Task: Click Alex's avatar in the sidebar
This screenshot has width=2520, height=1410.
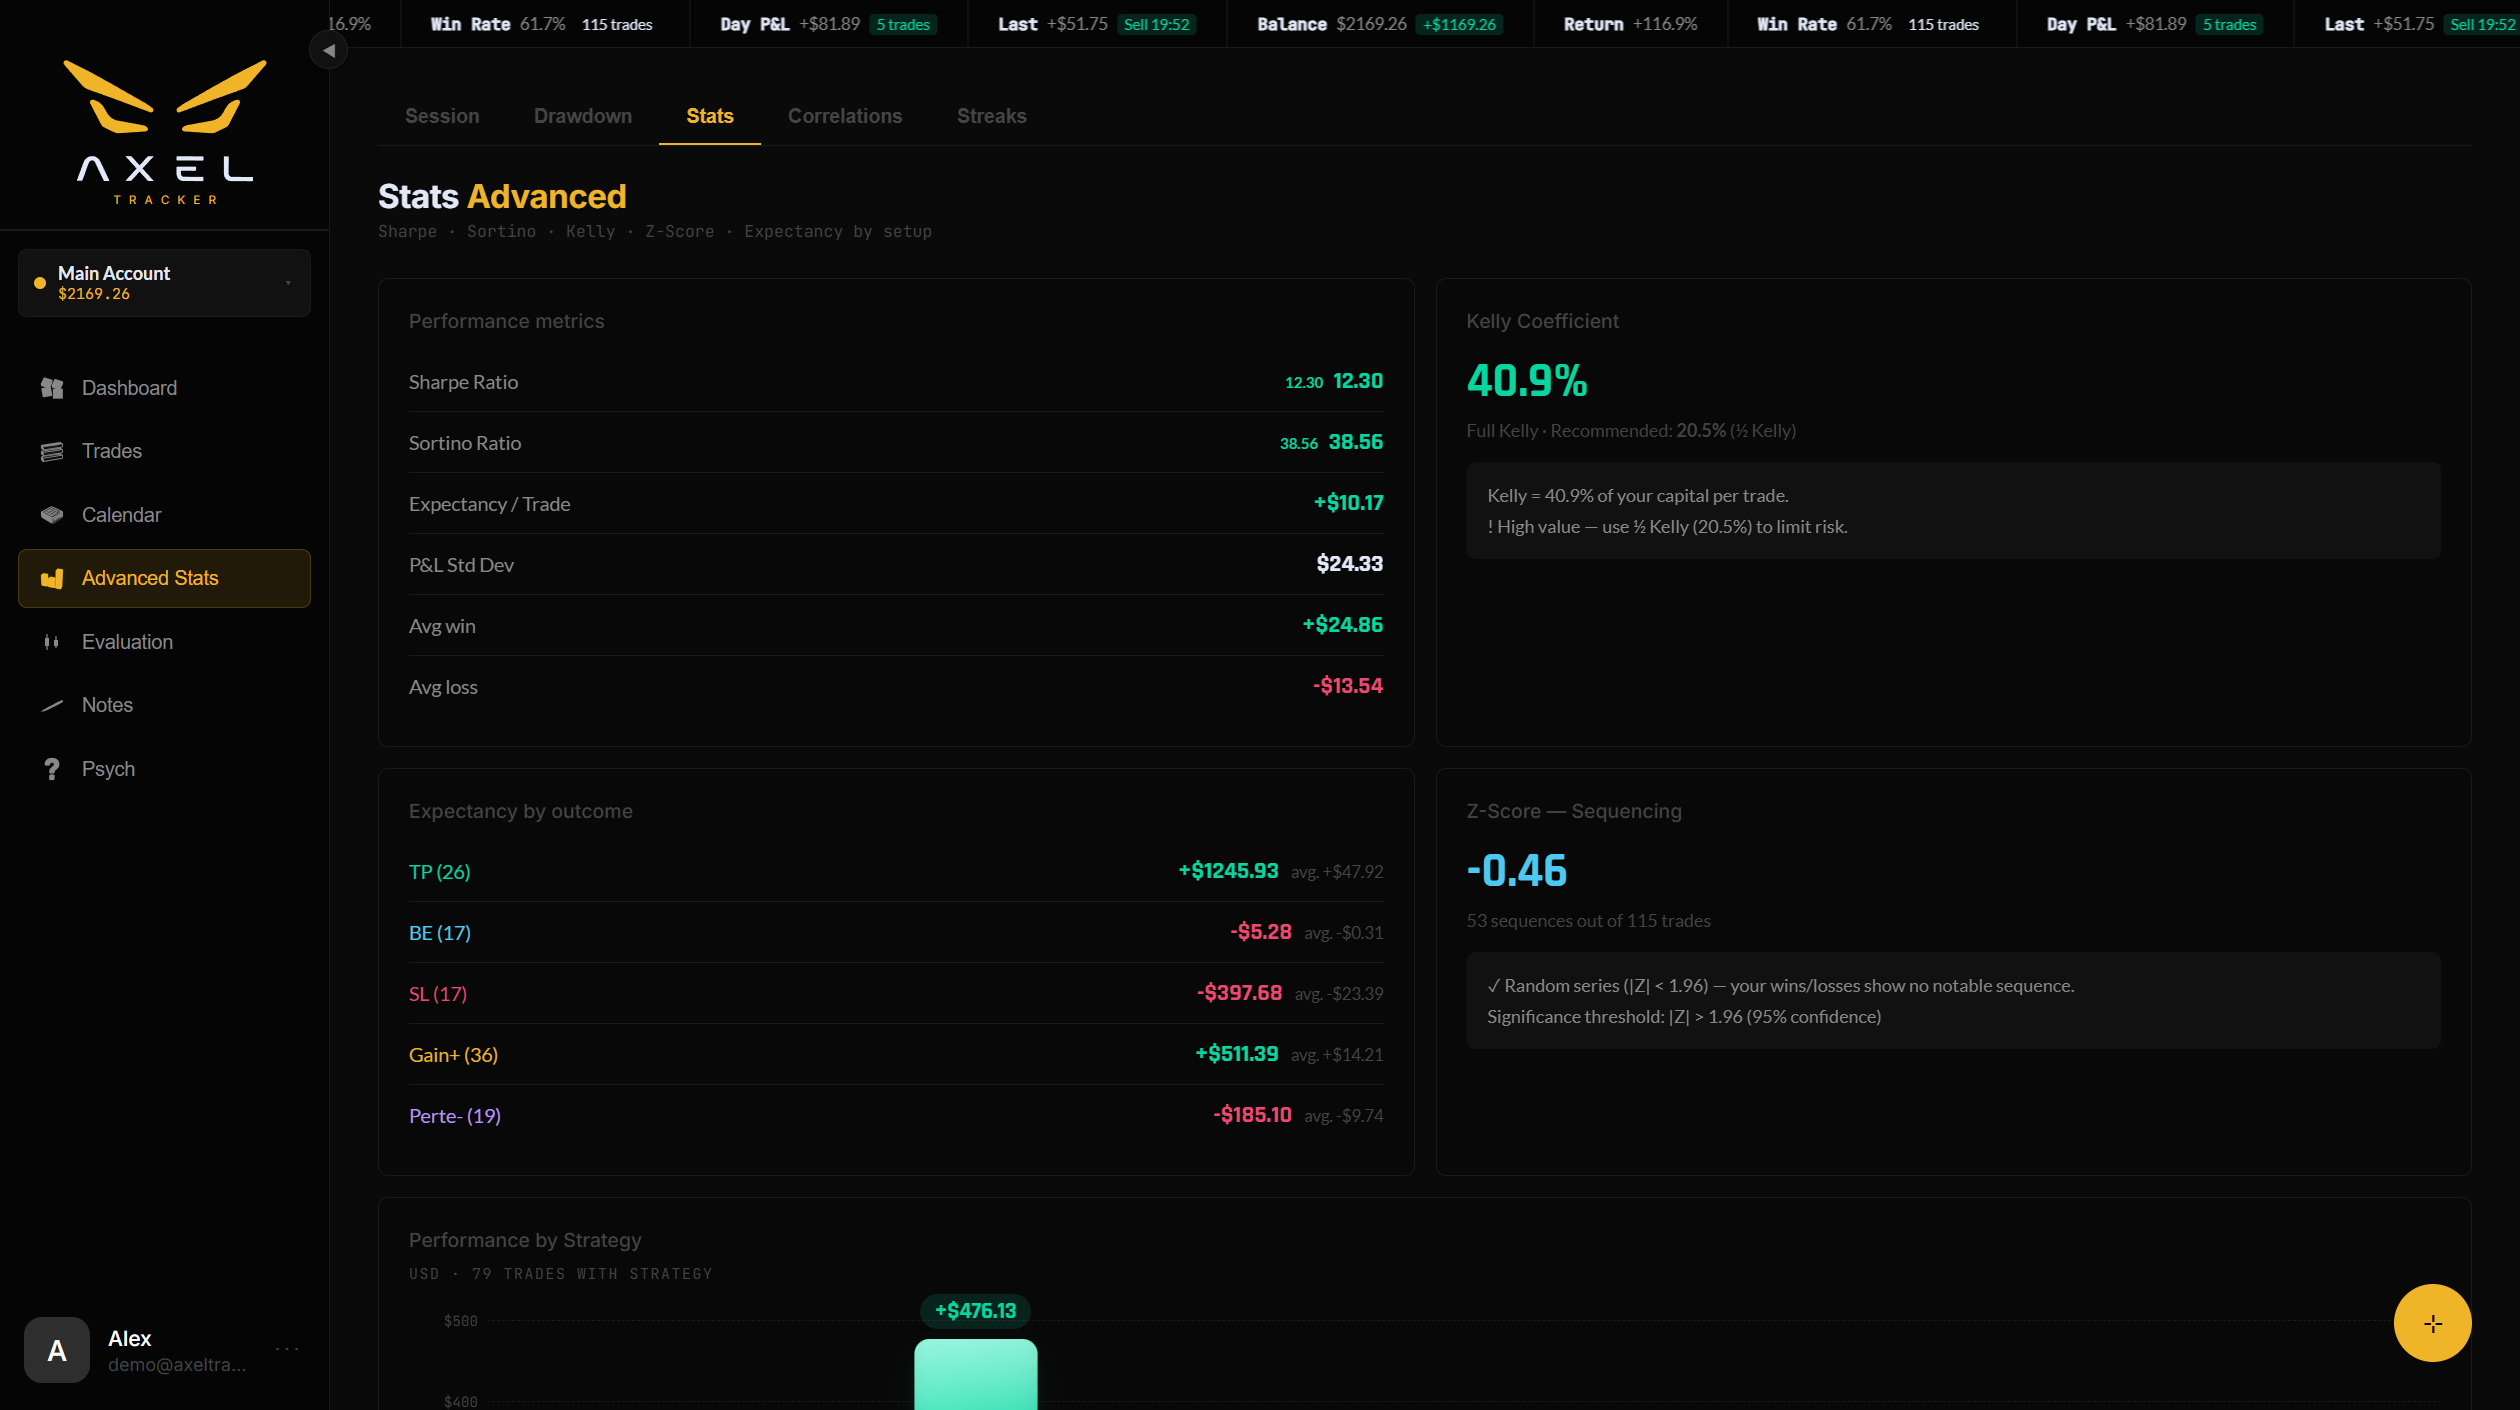Action: click(x=57, y=1350)
